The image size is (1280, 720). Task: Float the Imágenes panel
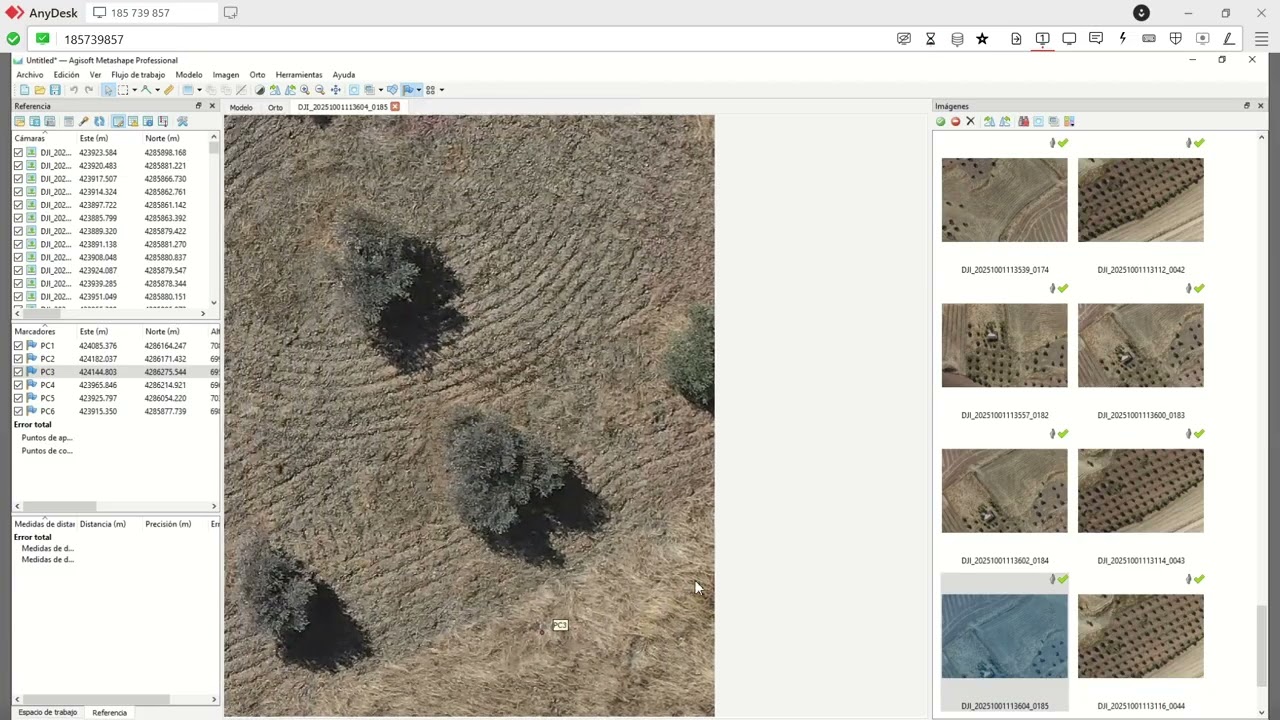1246,106
